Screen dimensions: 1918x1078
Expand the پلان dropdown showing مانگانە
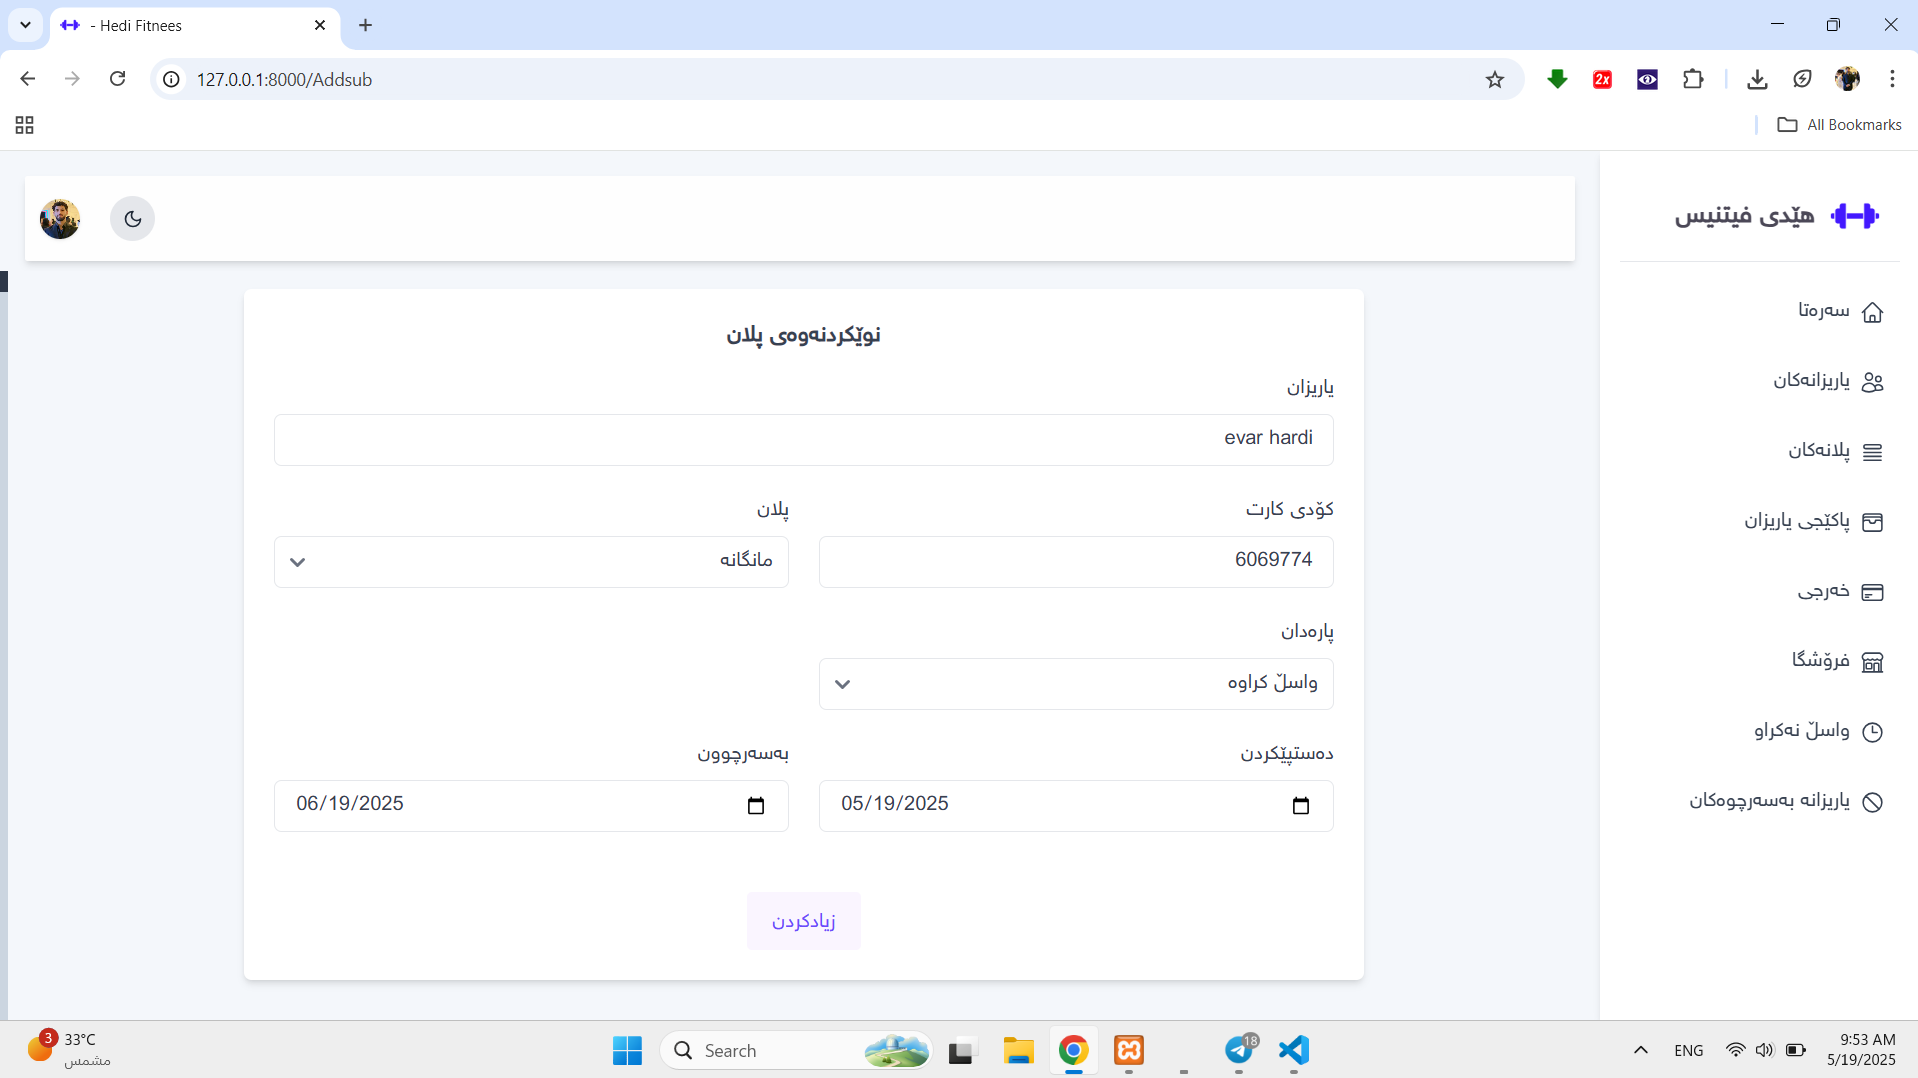coord(531,562)
